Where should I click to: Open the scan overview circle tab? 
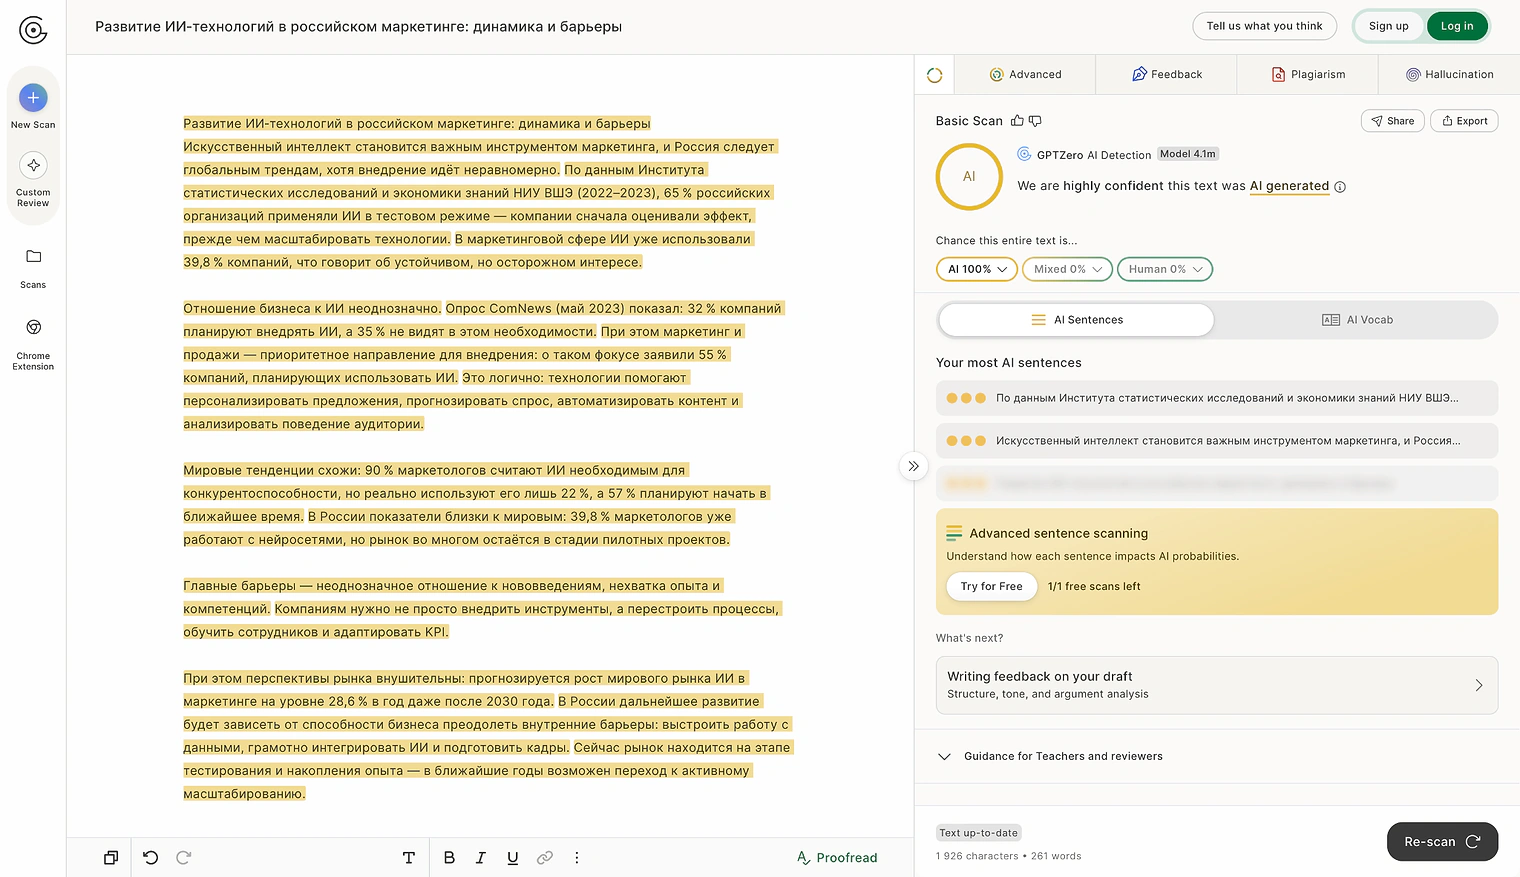pyautogui.click(x=935, y=75)
